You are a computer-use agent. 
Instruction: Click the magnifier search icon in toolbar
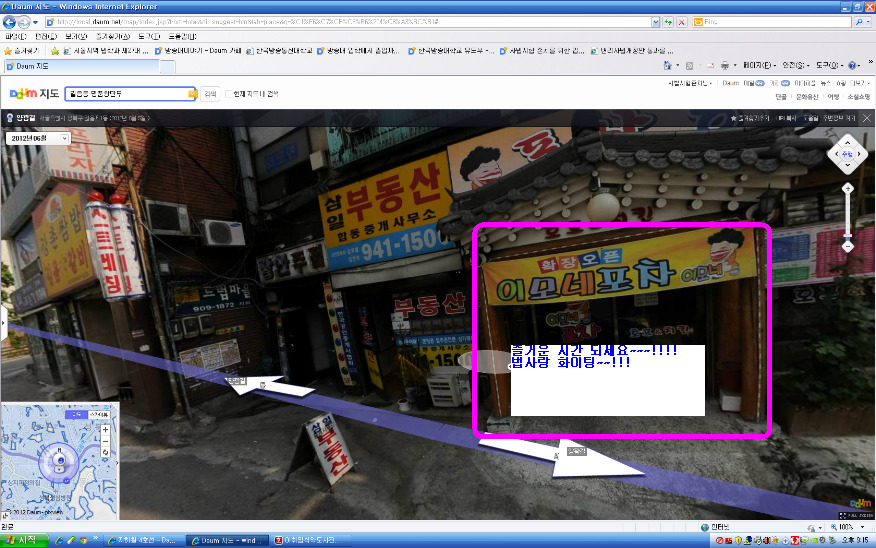click(x=859, y=22)
